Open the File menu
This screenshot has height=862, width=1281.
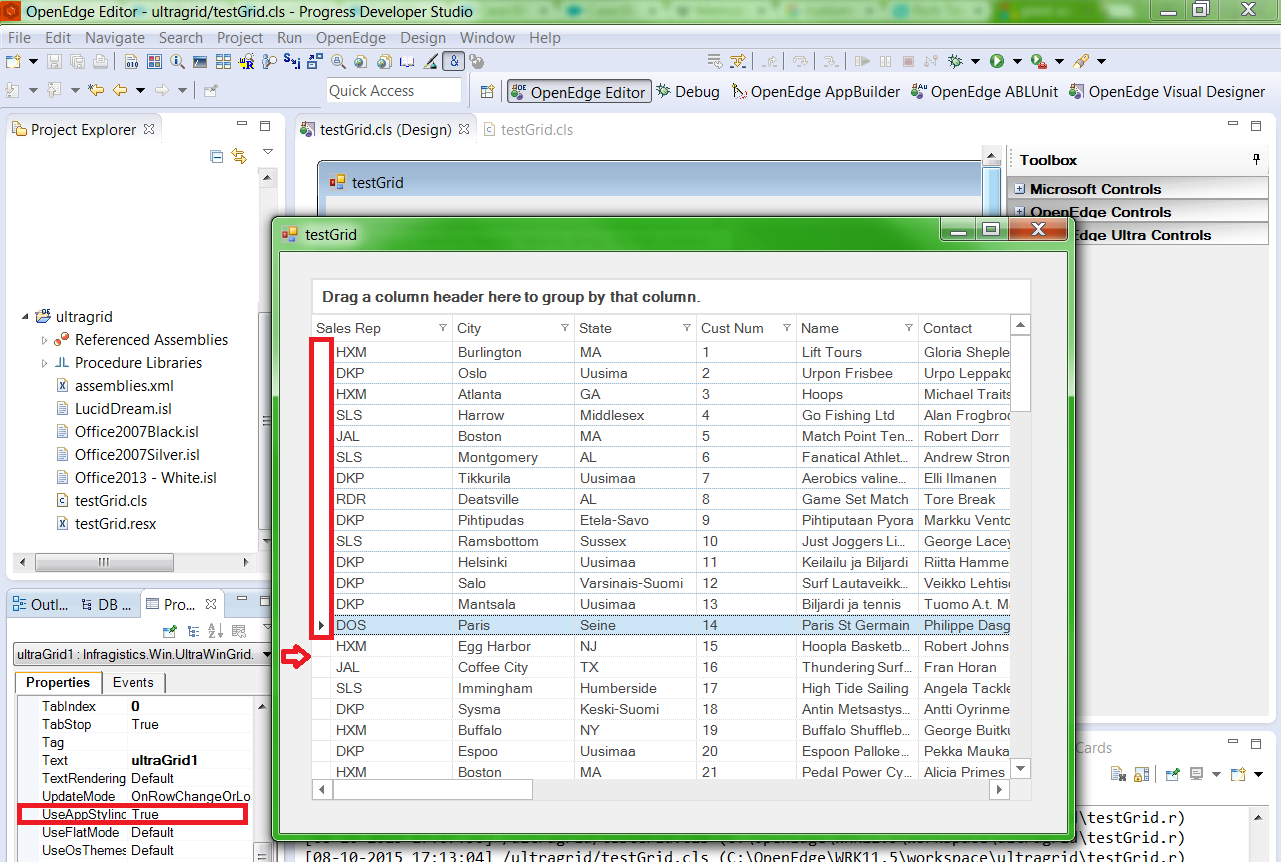pyautogui.click(x=19, y=38)
